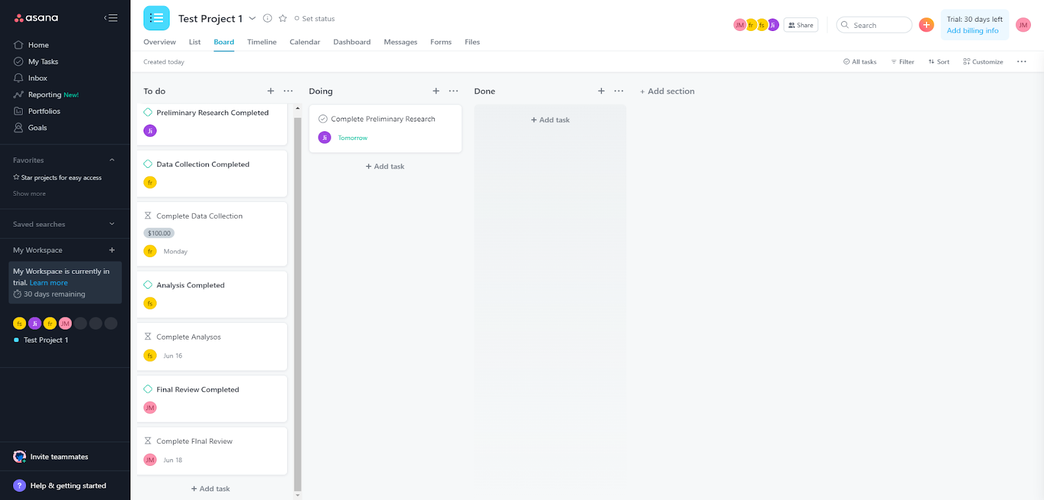1044x500 pixels.
Task: Mark Final Review Completed milestone complete
Action: click(x=148, y=389)
